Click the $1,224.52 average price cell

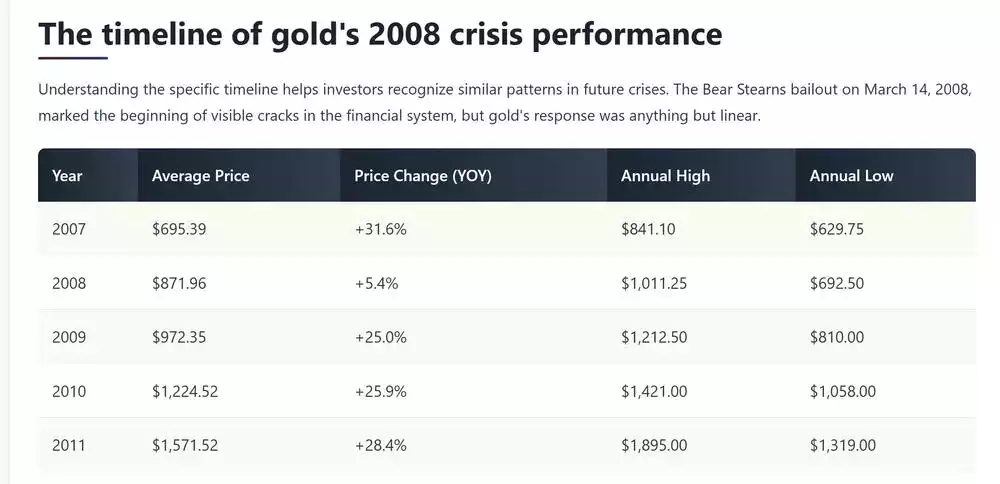tap(185, 391)
